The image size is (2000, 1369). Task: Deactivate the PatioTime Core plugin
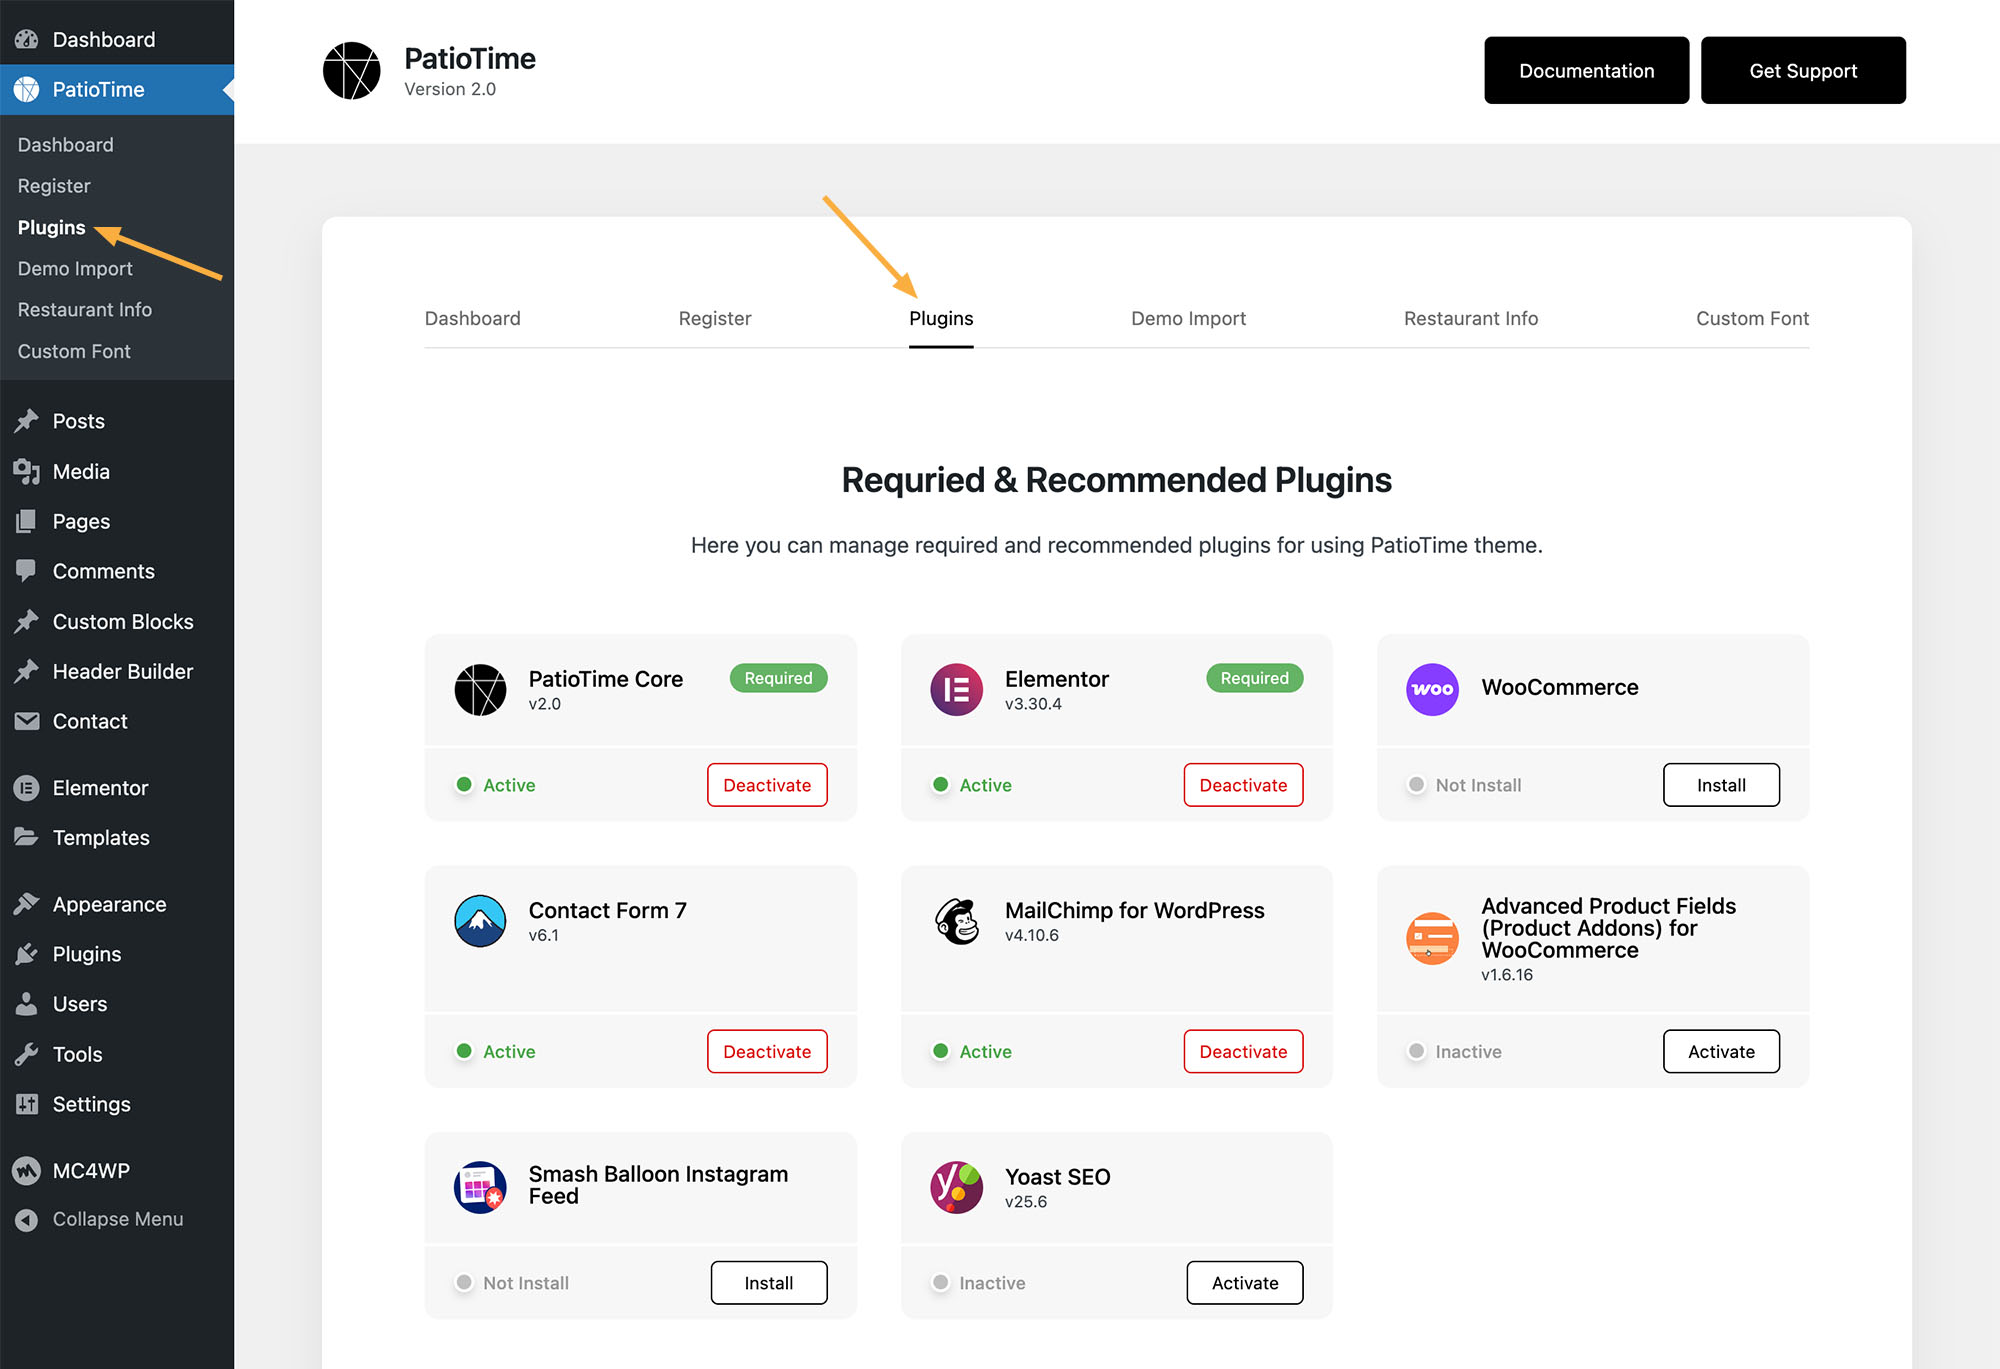point(767,785)
